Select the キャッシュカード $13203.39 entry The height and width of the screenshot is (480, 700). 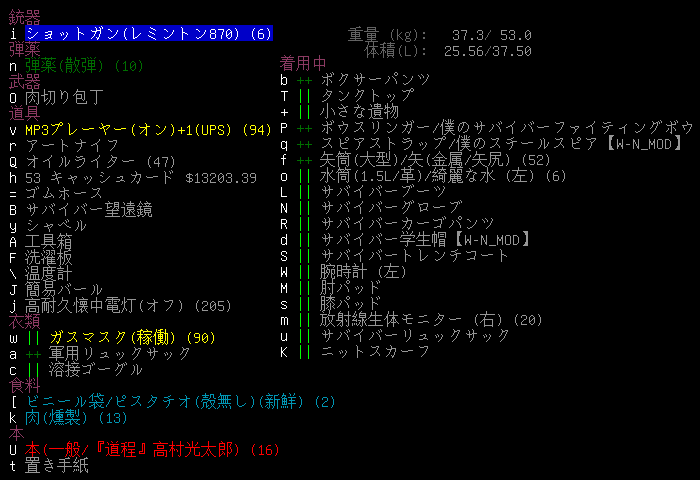click(140, 178)
